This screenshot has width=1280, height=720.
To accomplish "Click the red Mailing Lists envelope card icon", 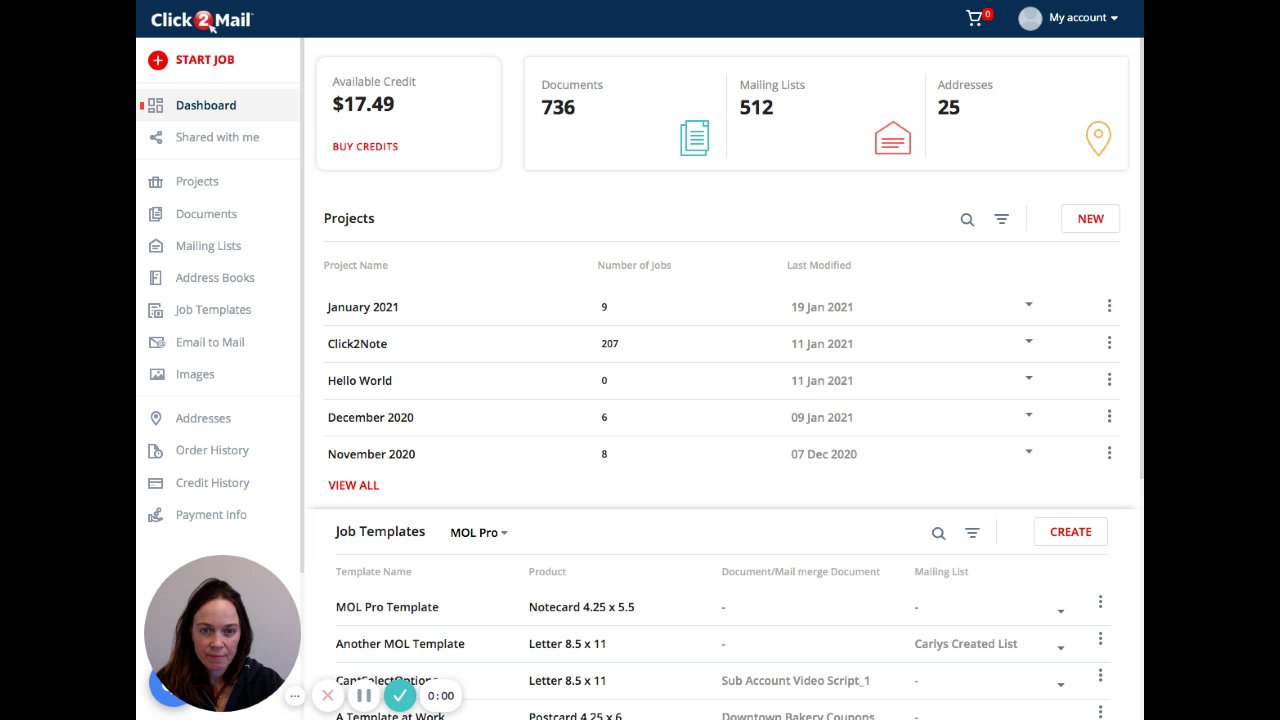I will pyautogui.click(x=893, y=138).
